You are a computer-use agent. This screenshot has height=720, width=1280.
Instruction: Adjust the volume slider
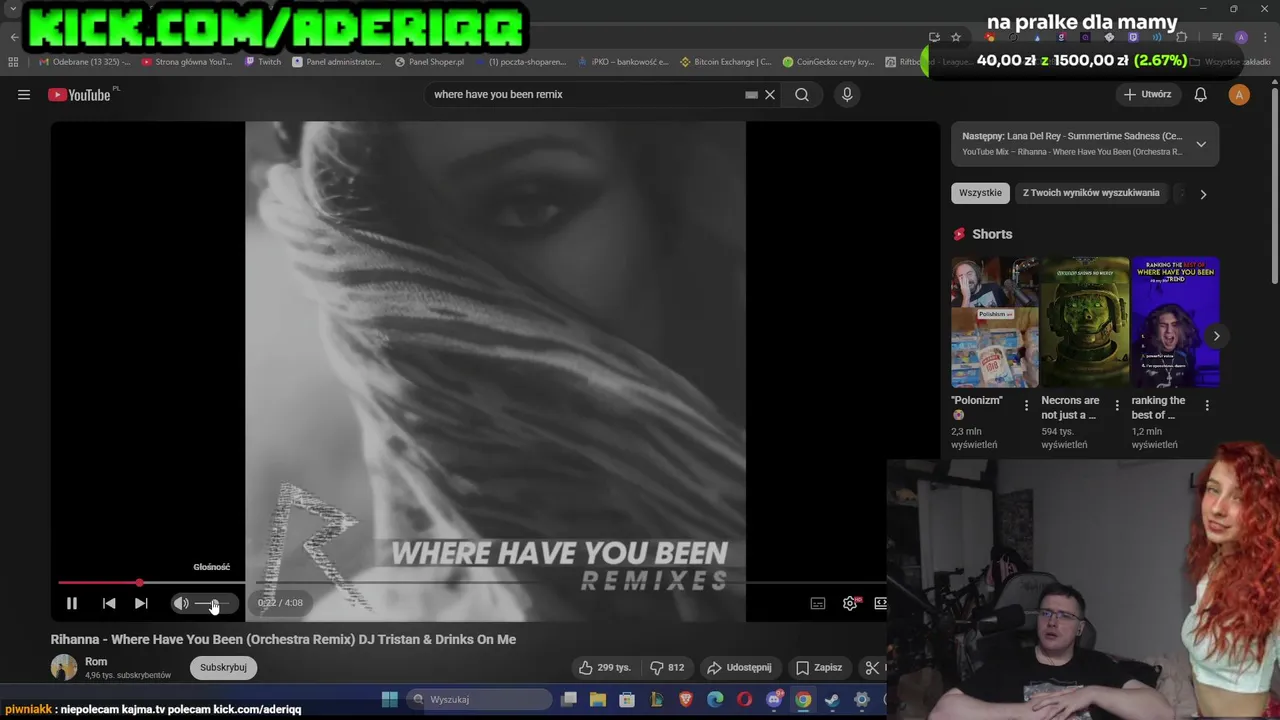(x=213, y=603)
